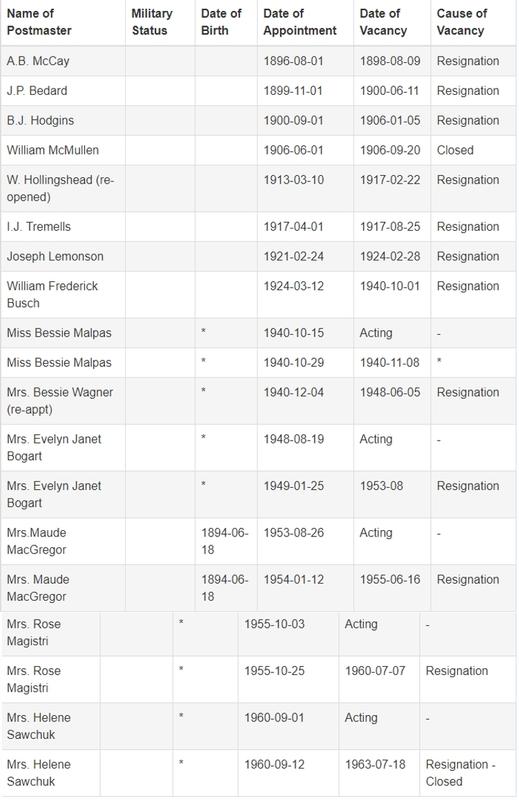This screenshot has width=519, height=800.
Task: Select Joseph Lemonson appointment date 1921-02-24
Action: click(293, 256)
